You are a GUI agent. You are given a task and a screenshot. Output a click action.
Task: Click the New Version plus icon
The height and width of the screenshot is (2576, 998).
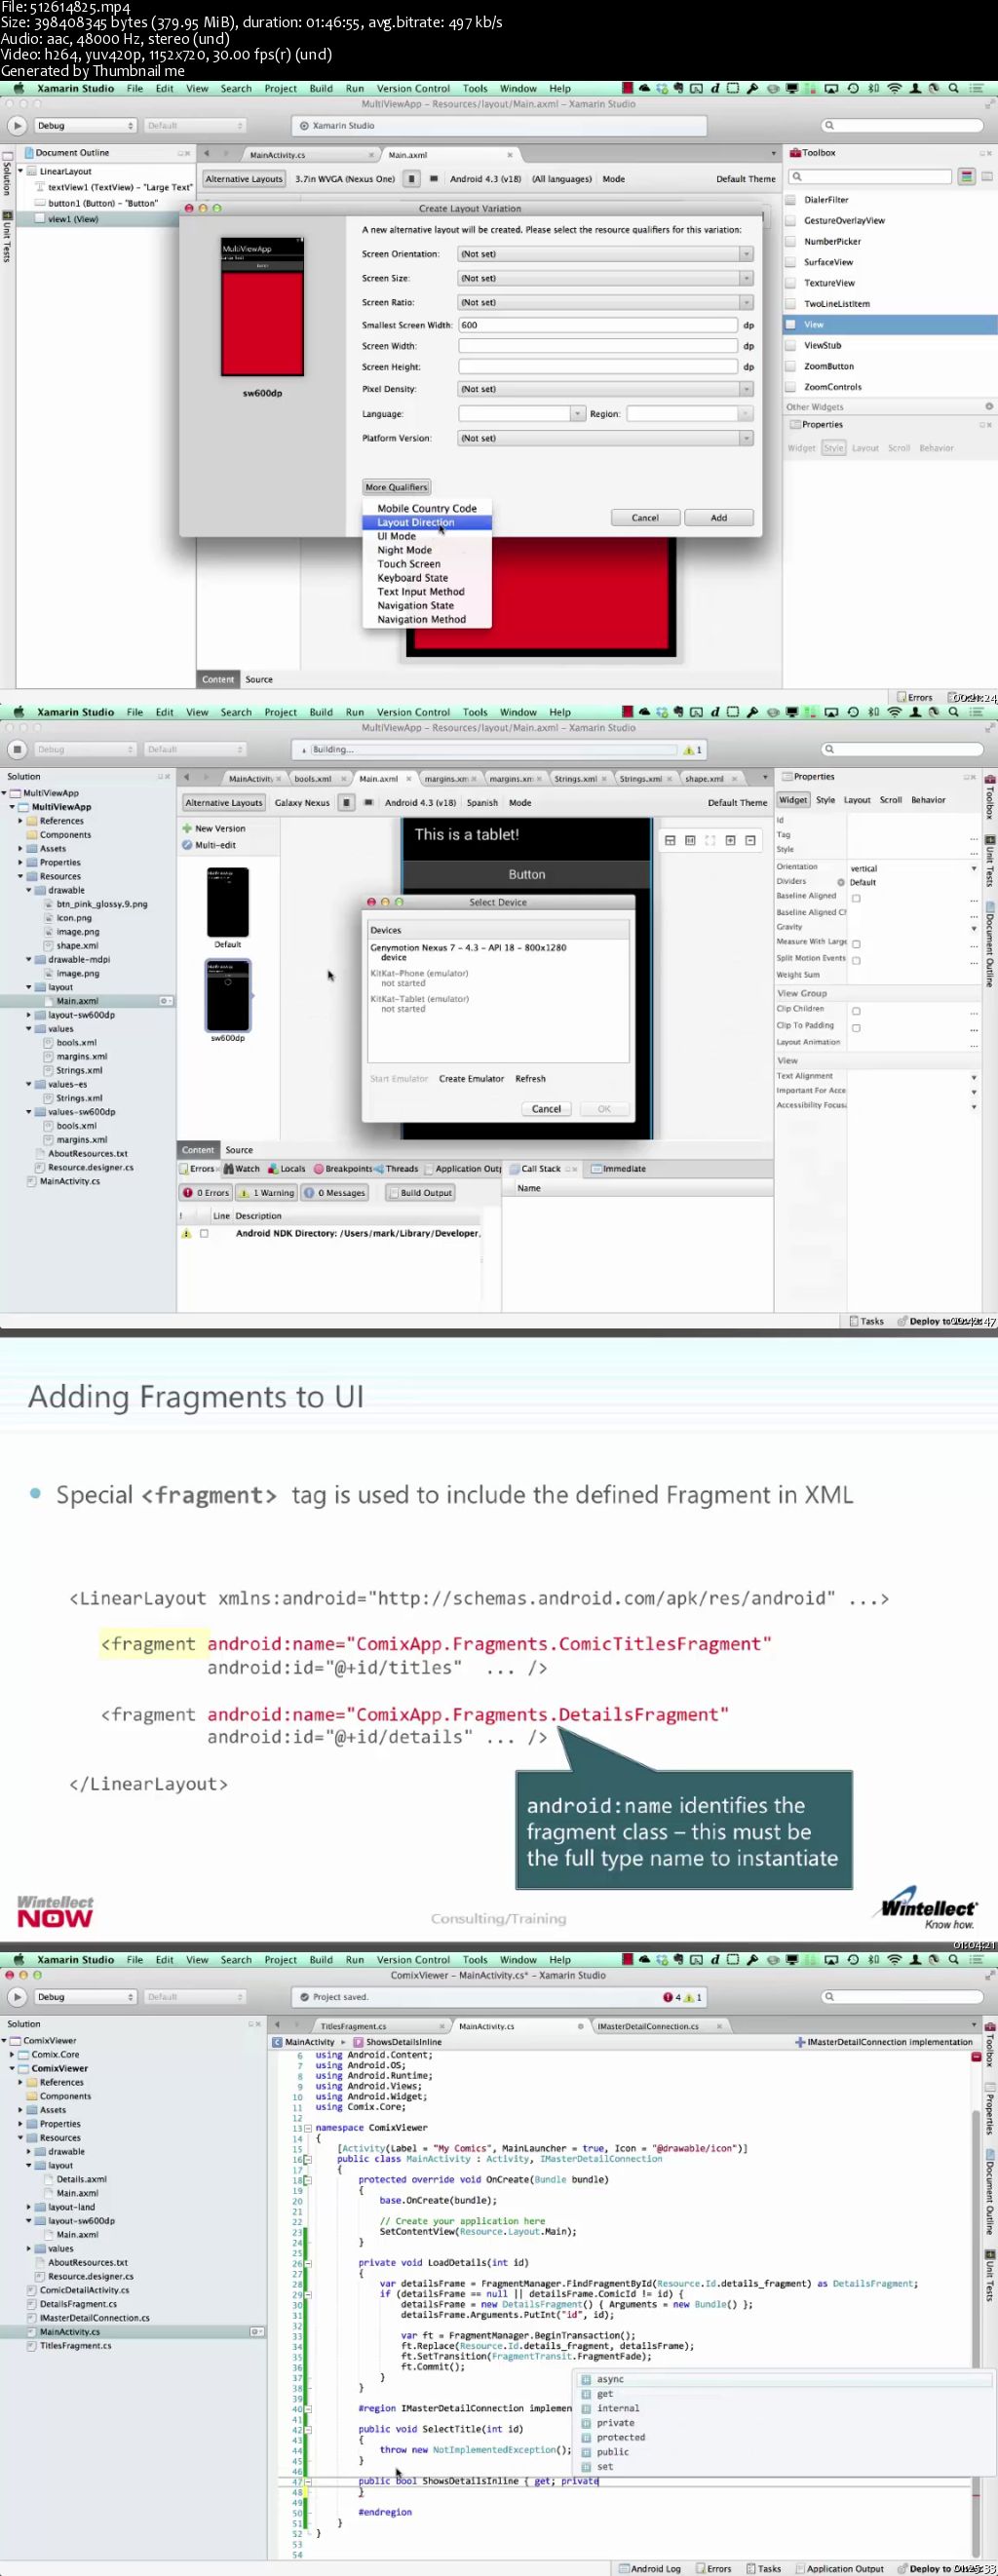pos(187,828)
